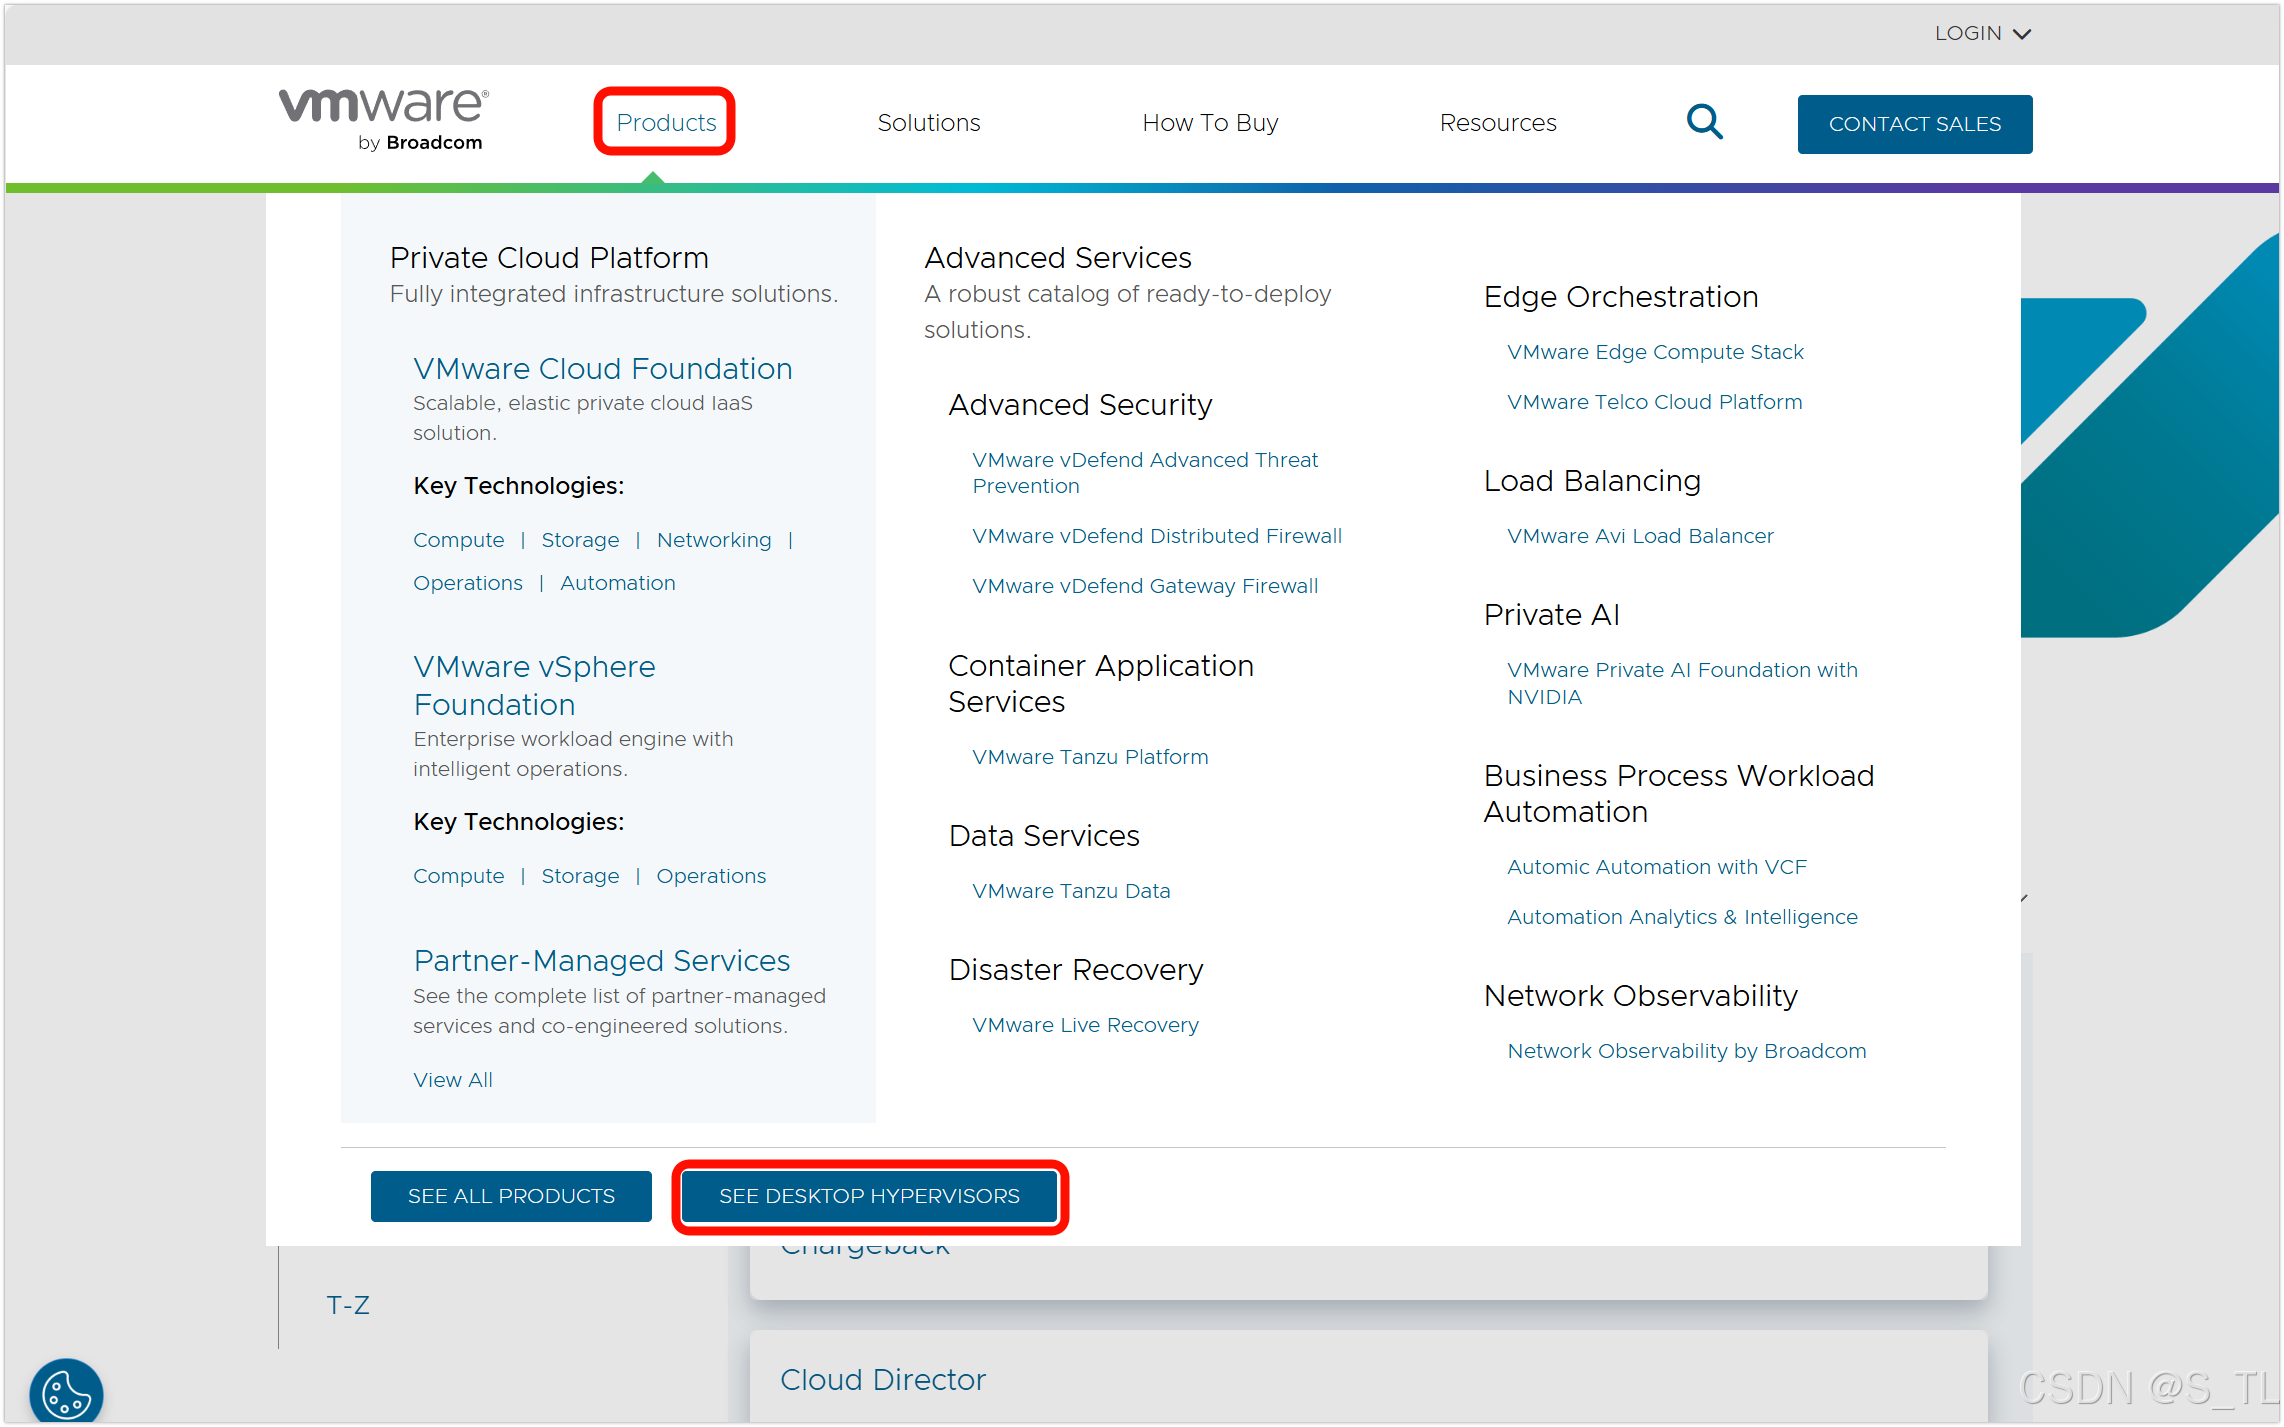Click the VMware by Broadcom logo
The width and height of the screenshot is (2284, 1427).
[384, 119]
